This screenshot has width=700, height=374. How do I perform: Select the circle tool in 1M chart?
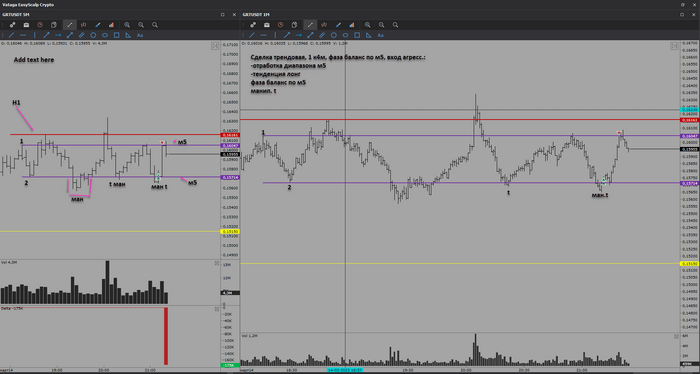pyautogui.click(x=334, y=35)
